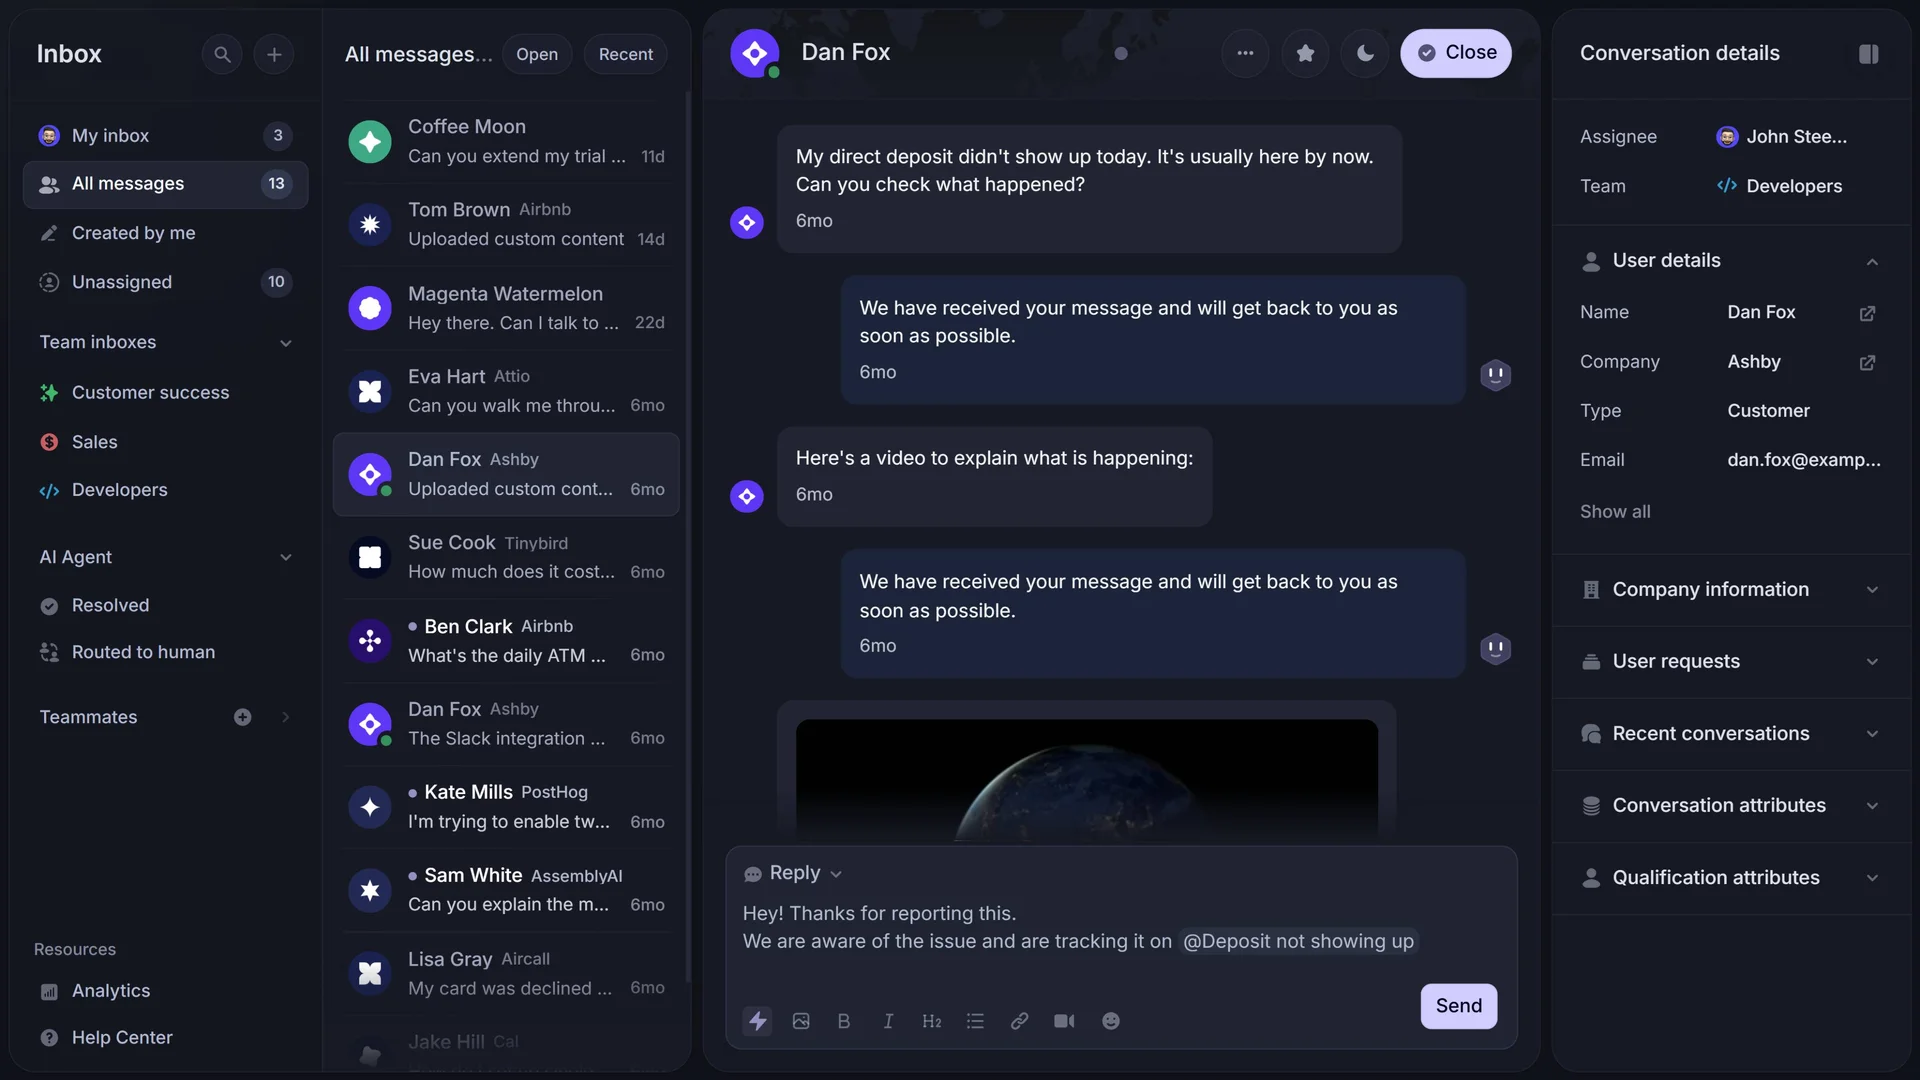Toggle the conversation details side panel icon
This screenshot has width=1920, height=1080.
point(1868,54)
